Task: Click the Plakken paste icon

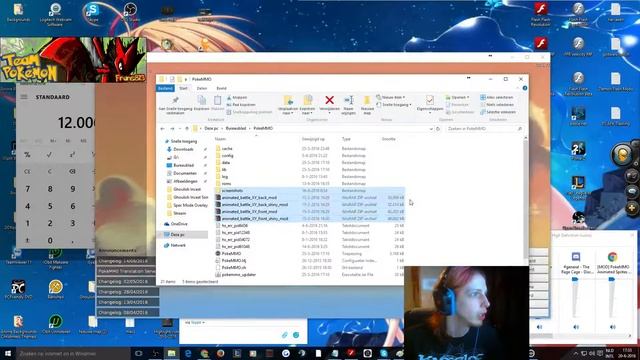Action: (218, 100)
